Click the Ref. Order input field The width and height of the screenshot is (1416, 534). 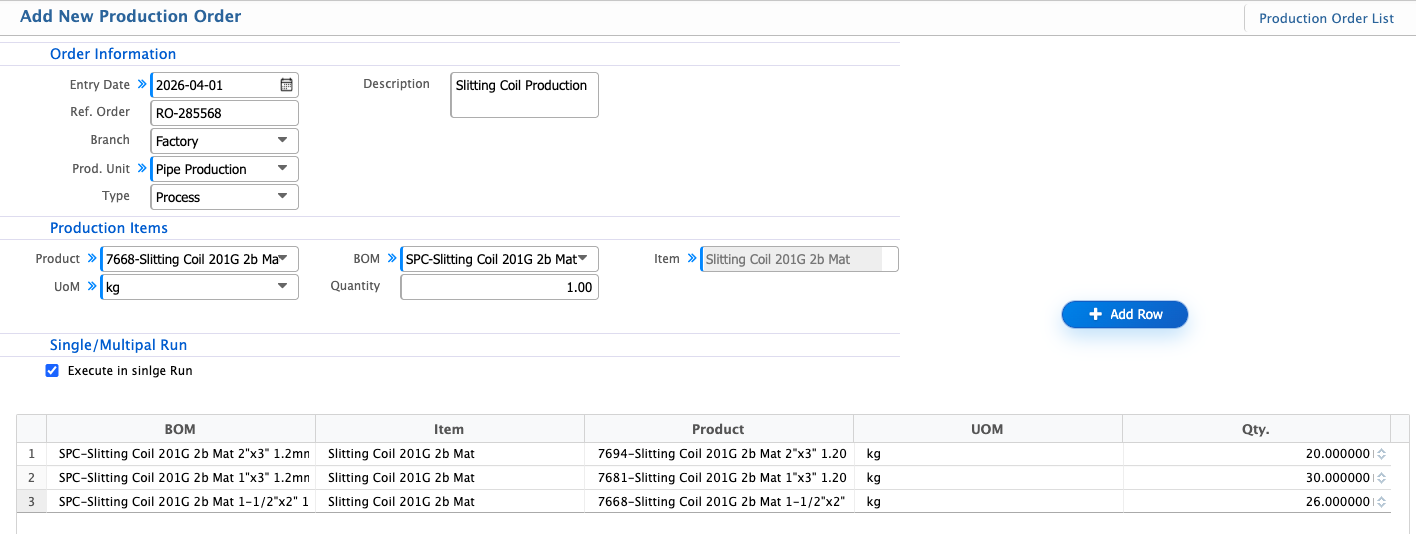(224, 113)
